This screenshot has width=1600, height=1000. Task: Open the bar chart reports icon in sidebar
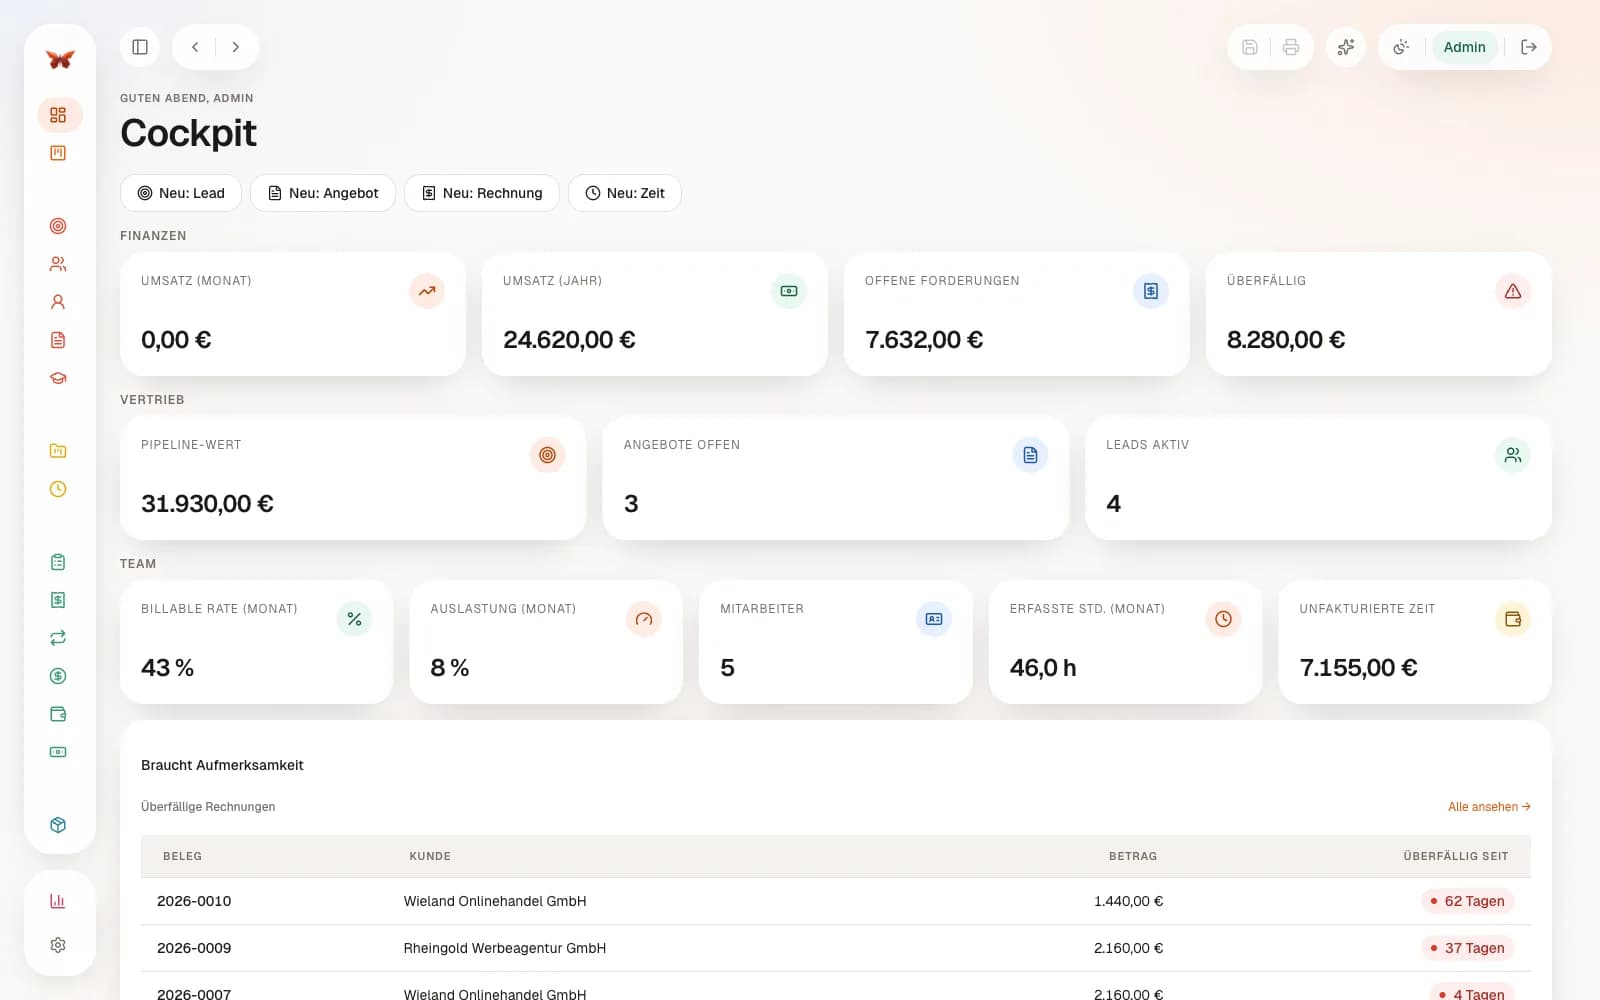[58, 901]
